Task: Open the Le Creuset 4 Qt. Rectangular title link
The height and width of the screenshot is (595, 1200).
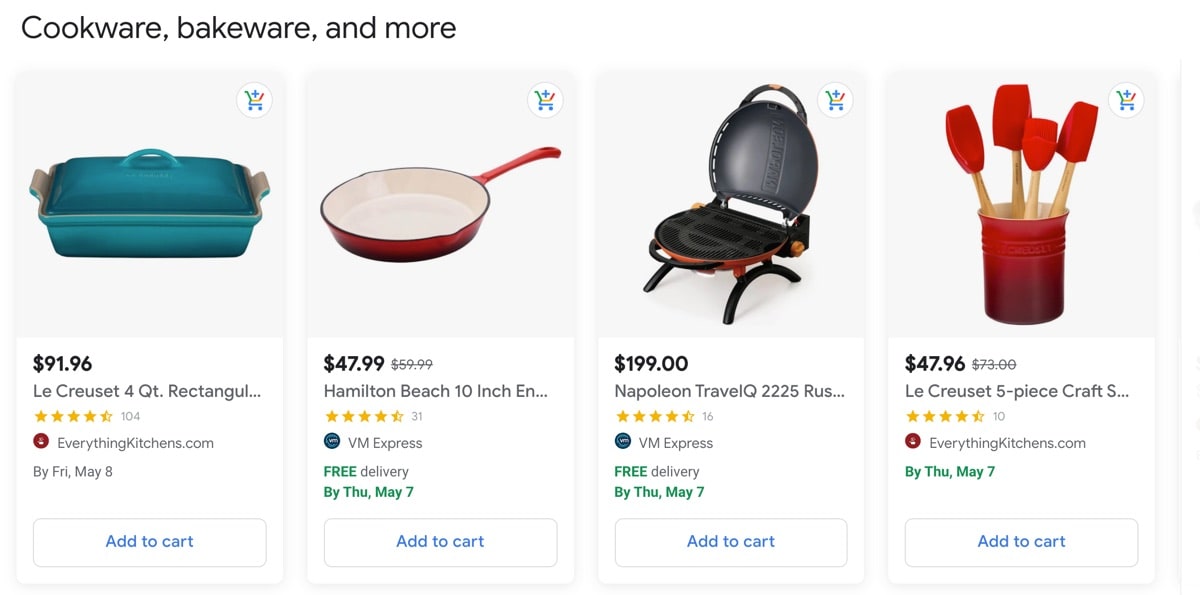Action: pos(147,391)
